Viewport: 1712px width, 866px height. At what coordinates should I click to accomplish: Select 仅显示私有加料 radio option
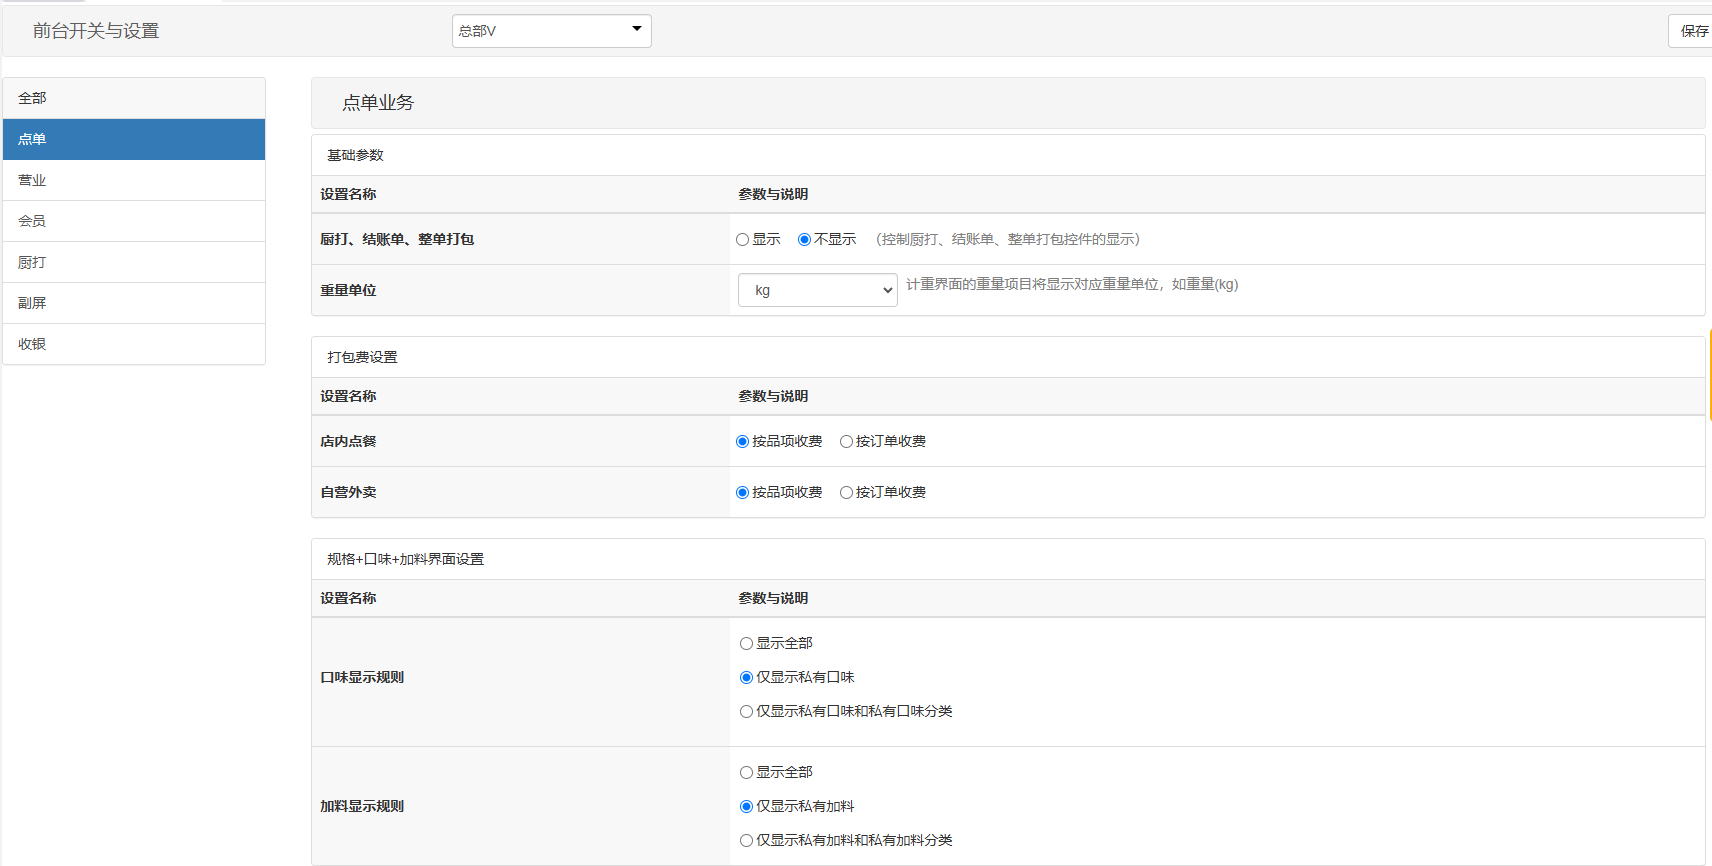747,807
